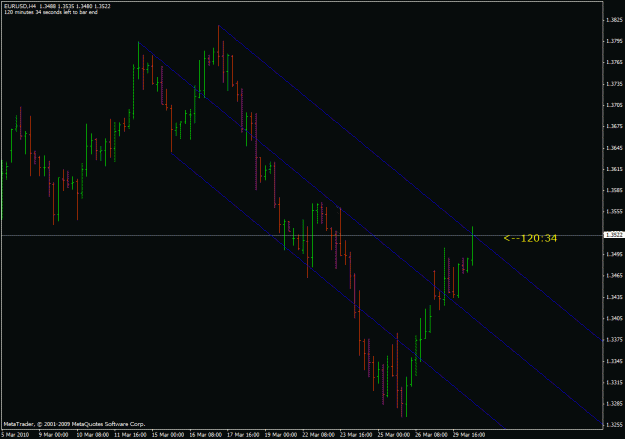The image size is (625, 439).
Task: Click the '23 Mar 16:00' time axis label
Action: coord(356,435)
